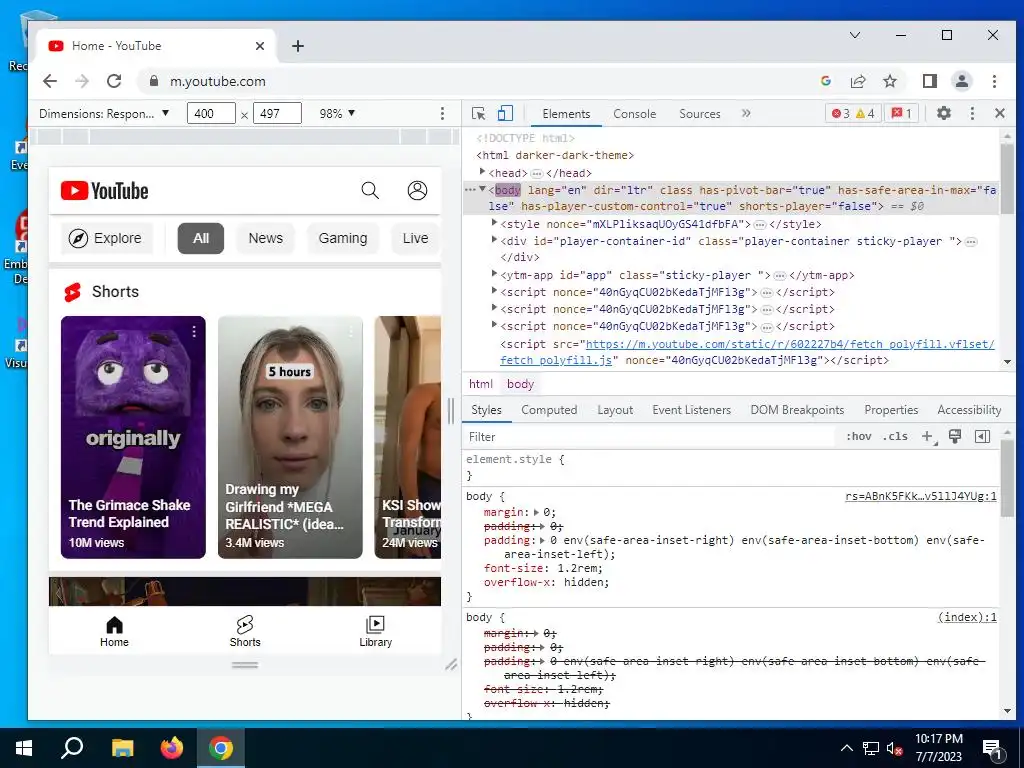Expand the ytm-app element node
The image size is (1024, 768).
pyautogui.click(x=494, y=274)
